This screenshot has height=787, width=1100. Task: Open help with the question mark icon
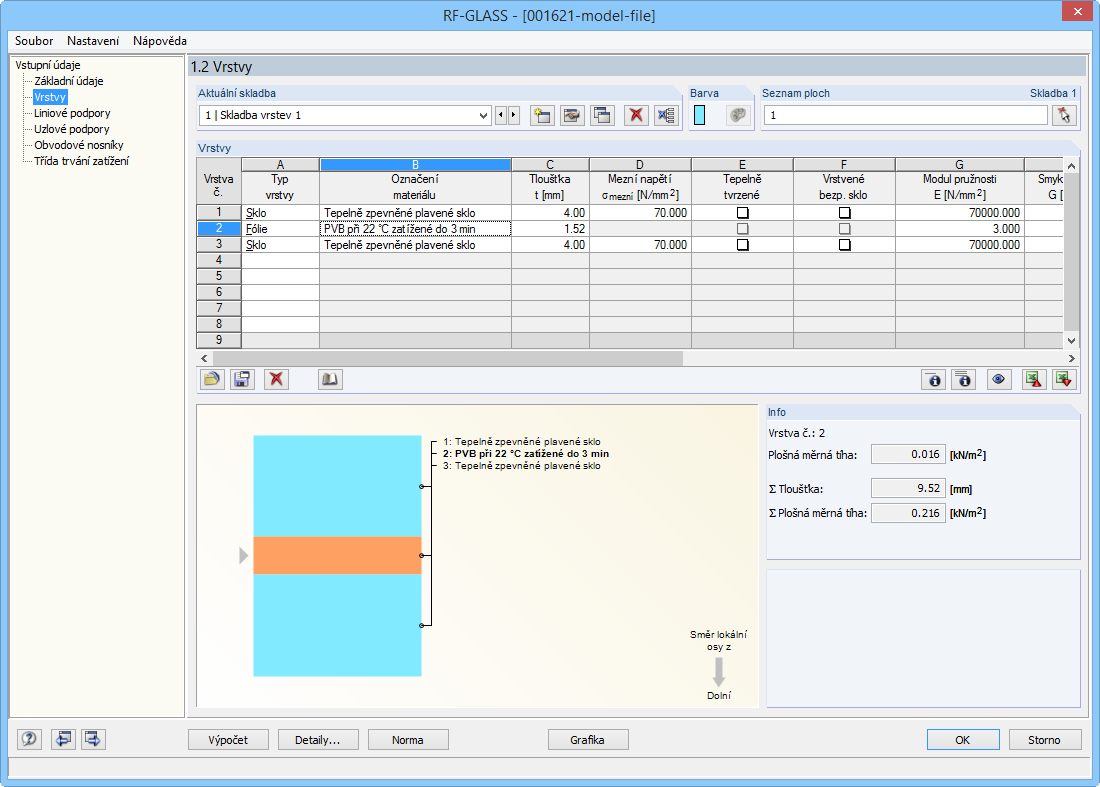[x=29, y=739]
